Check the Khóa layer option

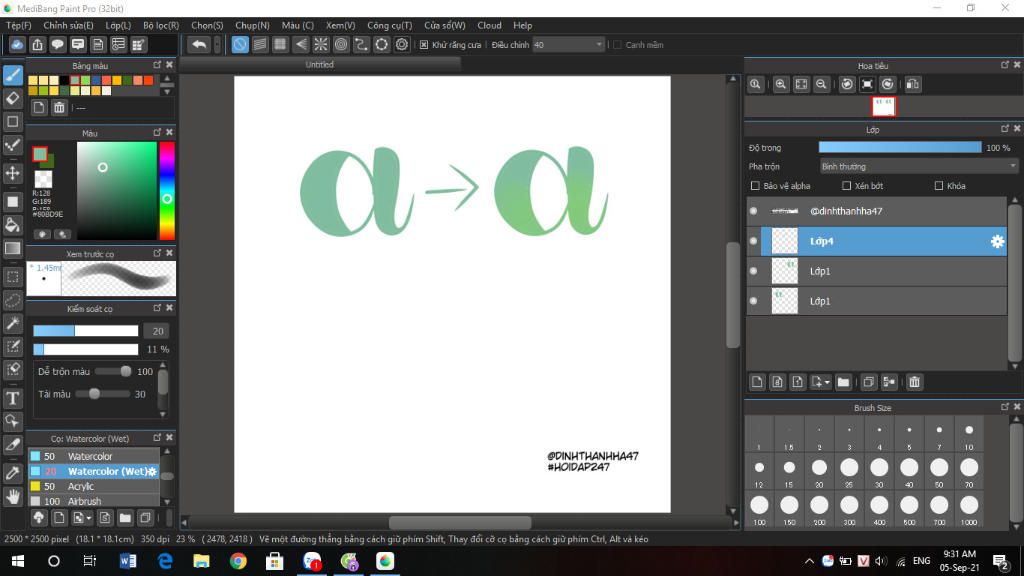click(938, 186)
